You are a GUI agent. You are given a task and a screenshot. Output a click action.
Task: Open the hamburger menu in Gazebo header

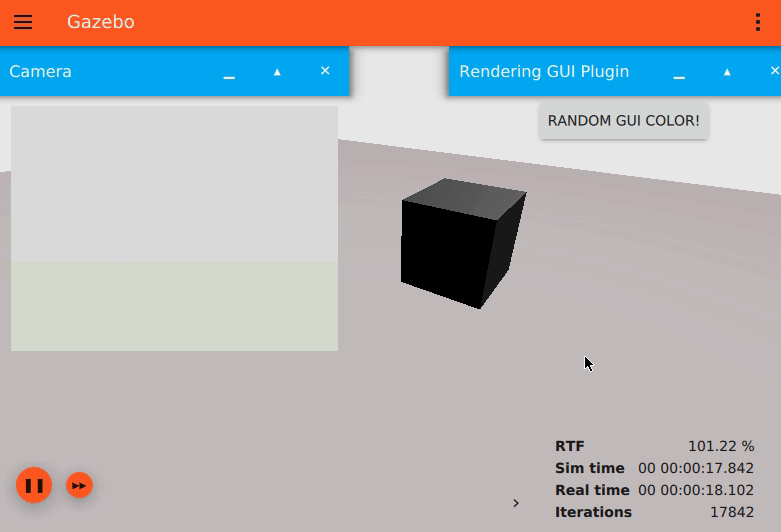[x=23, y=22]
